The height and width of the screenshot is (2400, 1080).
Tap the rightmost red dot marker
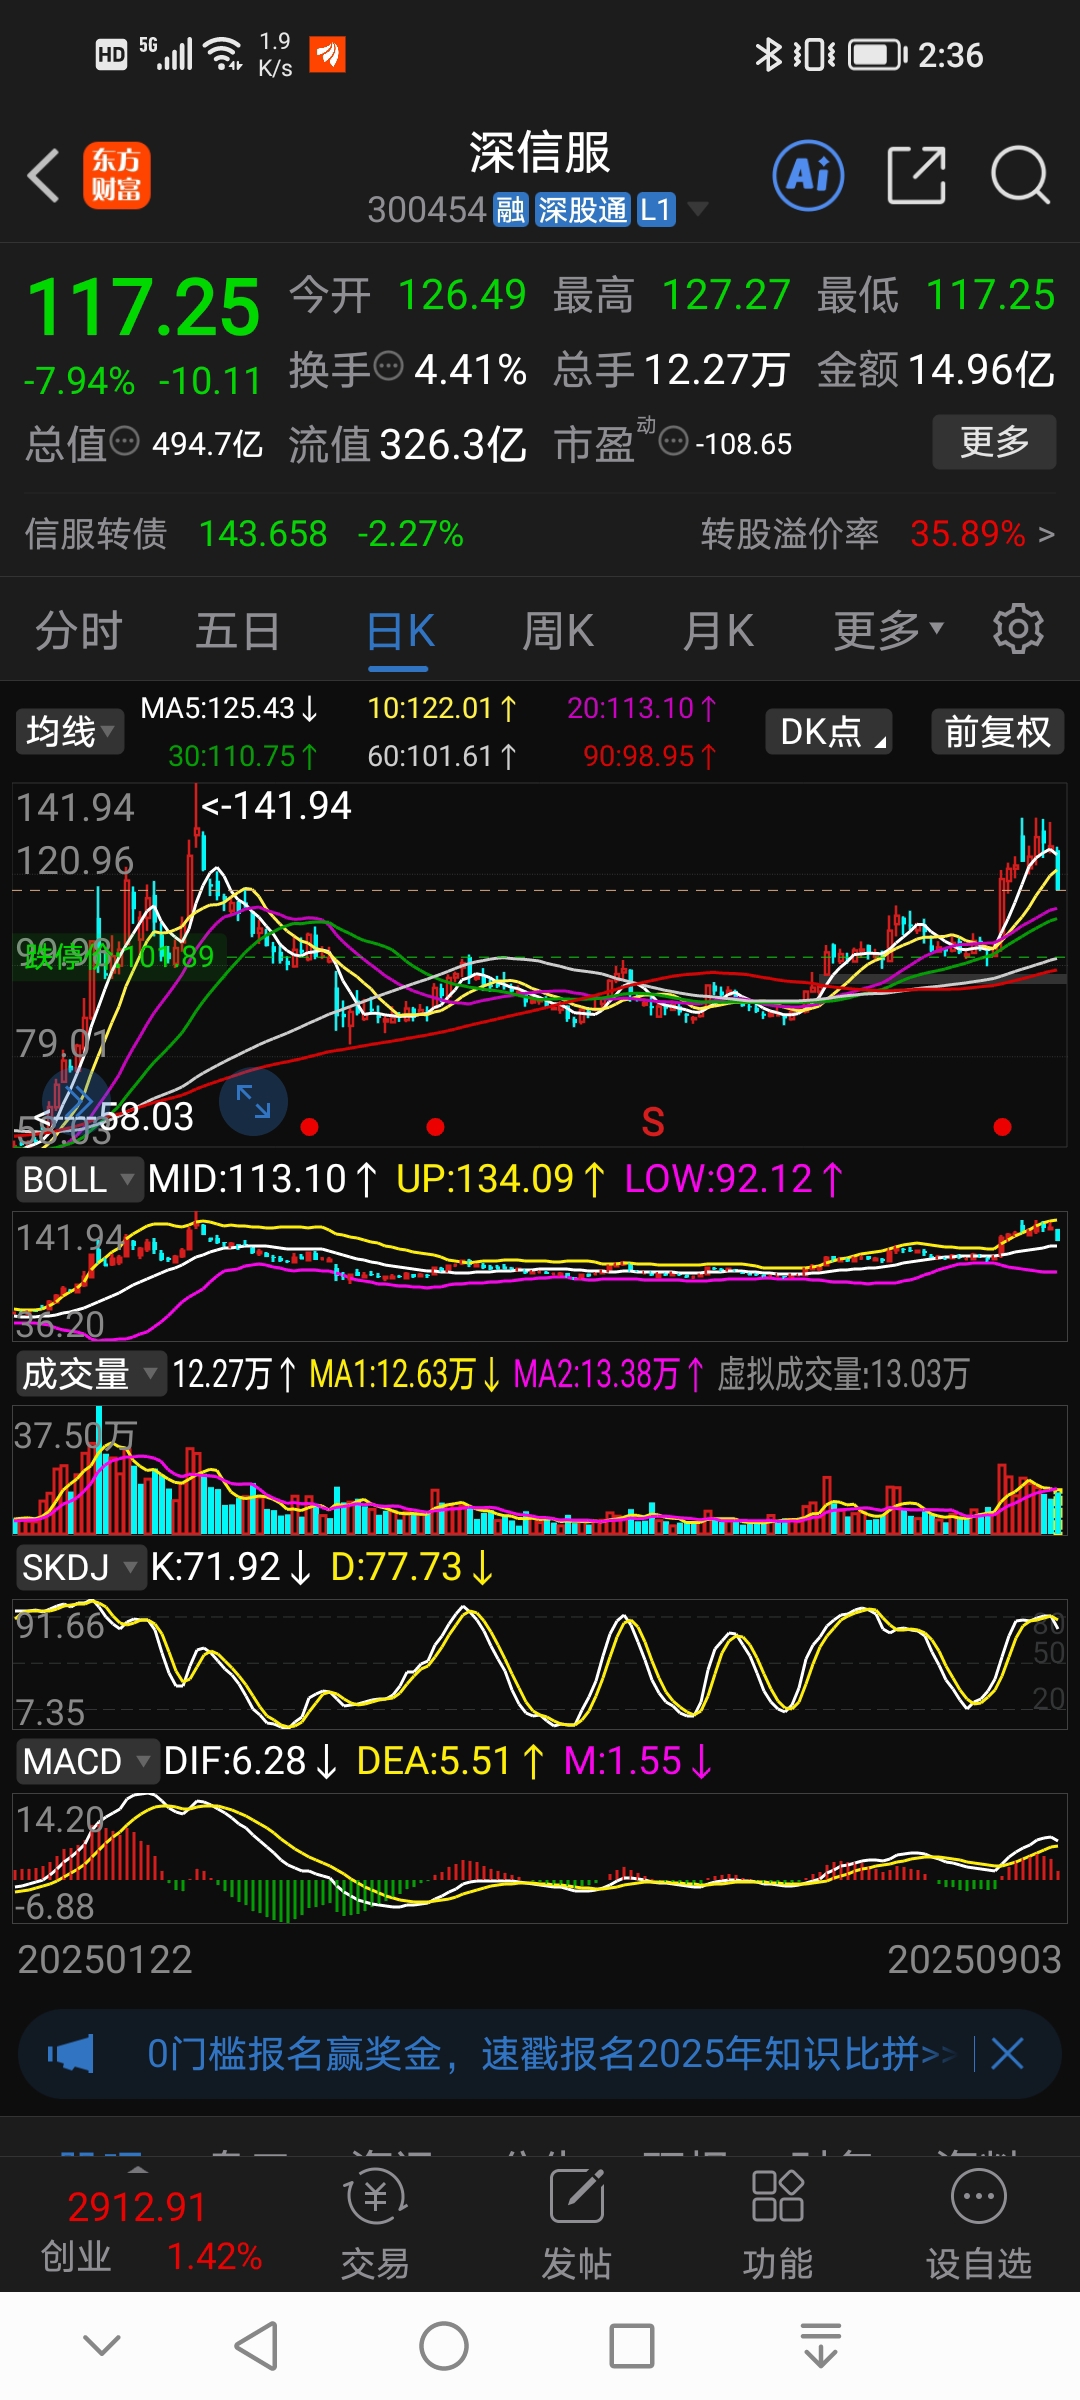[x=1002, y=1127]
